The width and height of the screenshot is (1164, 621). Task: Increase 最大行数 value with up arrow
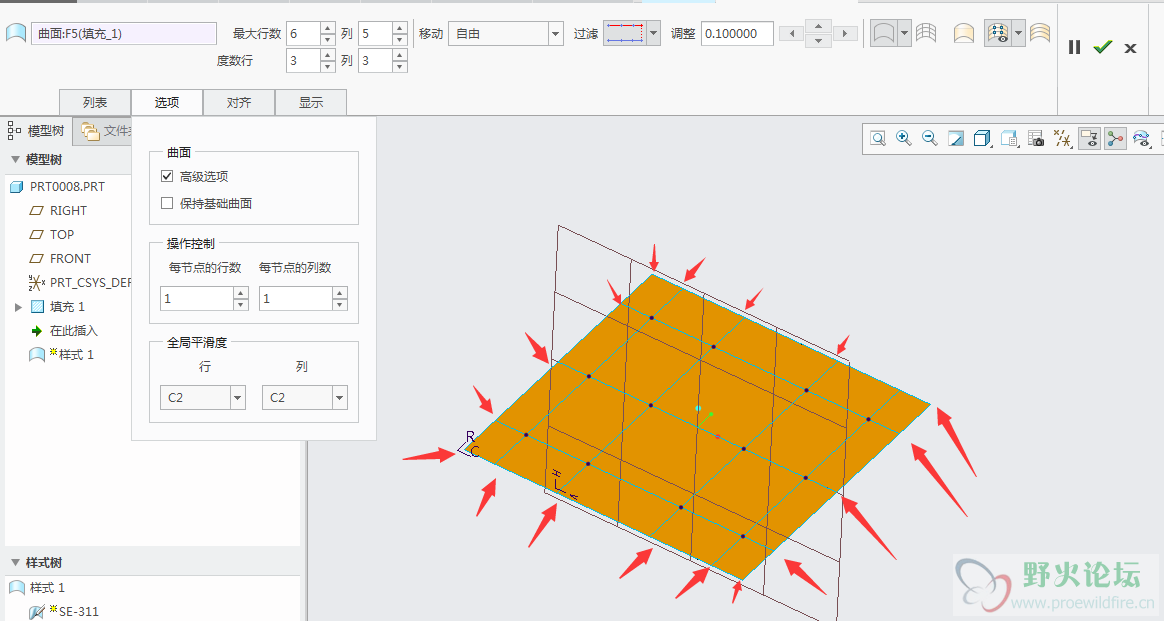(x=327, y=27)
